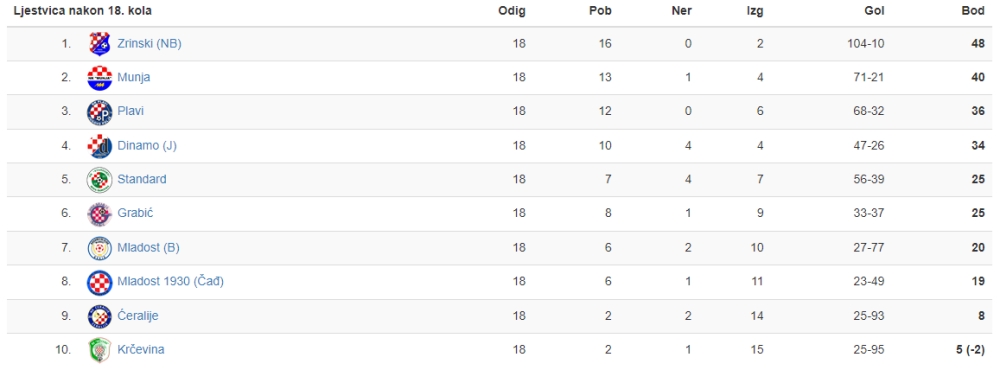Click the Dinamo (J) club crest
The width and height of the screenshot is (1000, 370).
coord(99,146)
